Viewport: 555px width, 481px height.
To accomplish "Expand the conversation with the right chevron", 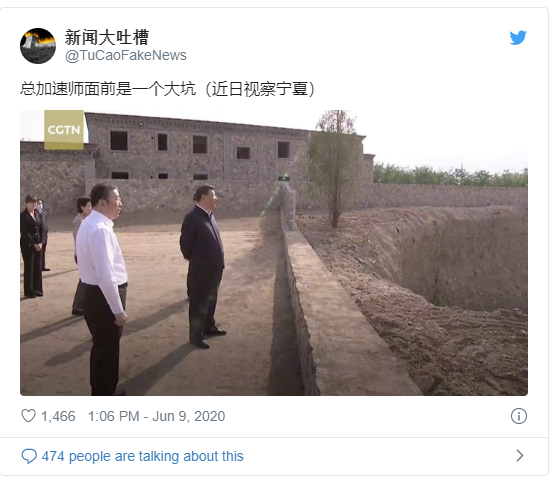I will (x=520, y=456).
